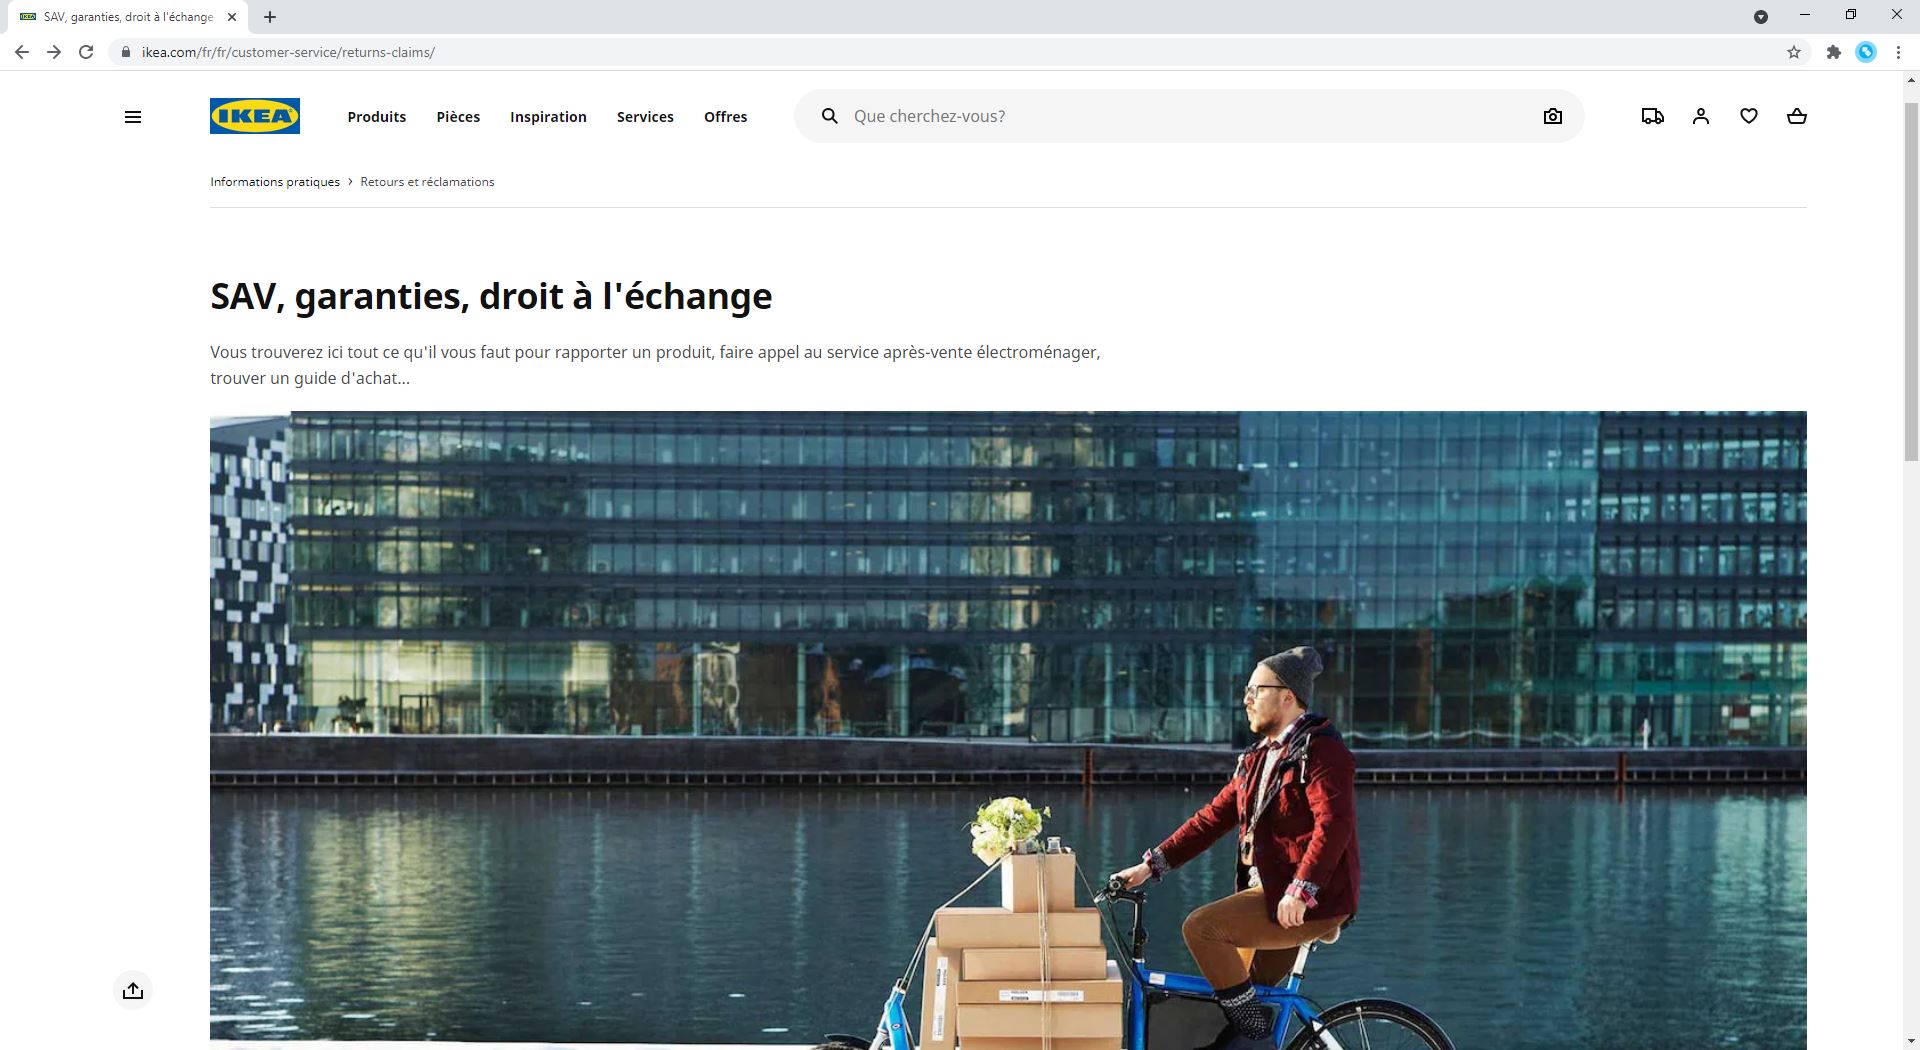Open Chrome three-dot menu

[1898, 52]
